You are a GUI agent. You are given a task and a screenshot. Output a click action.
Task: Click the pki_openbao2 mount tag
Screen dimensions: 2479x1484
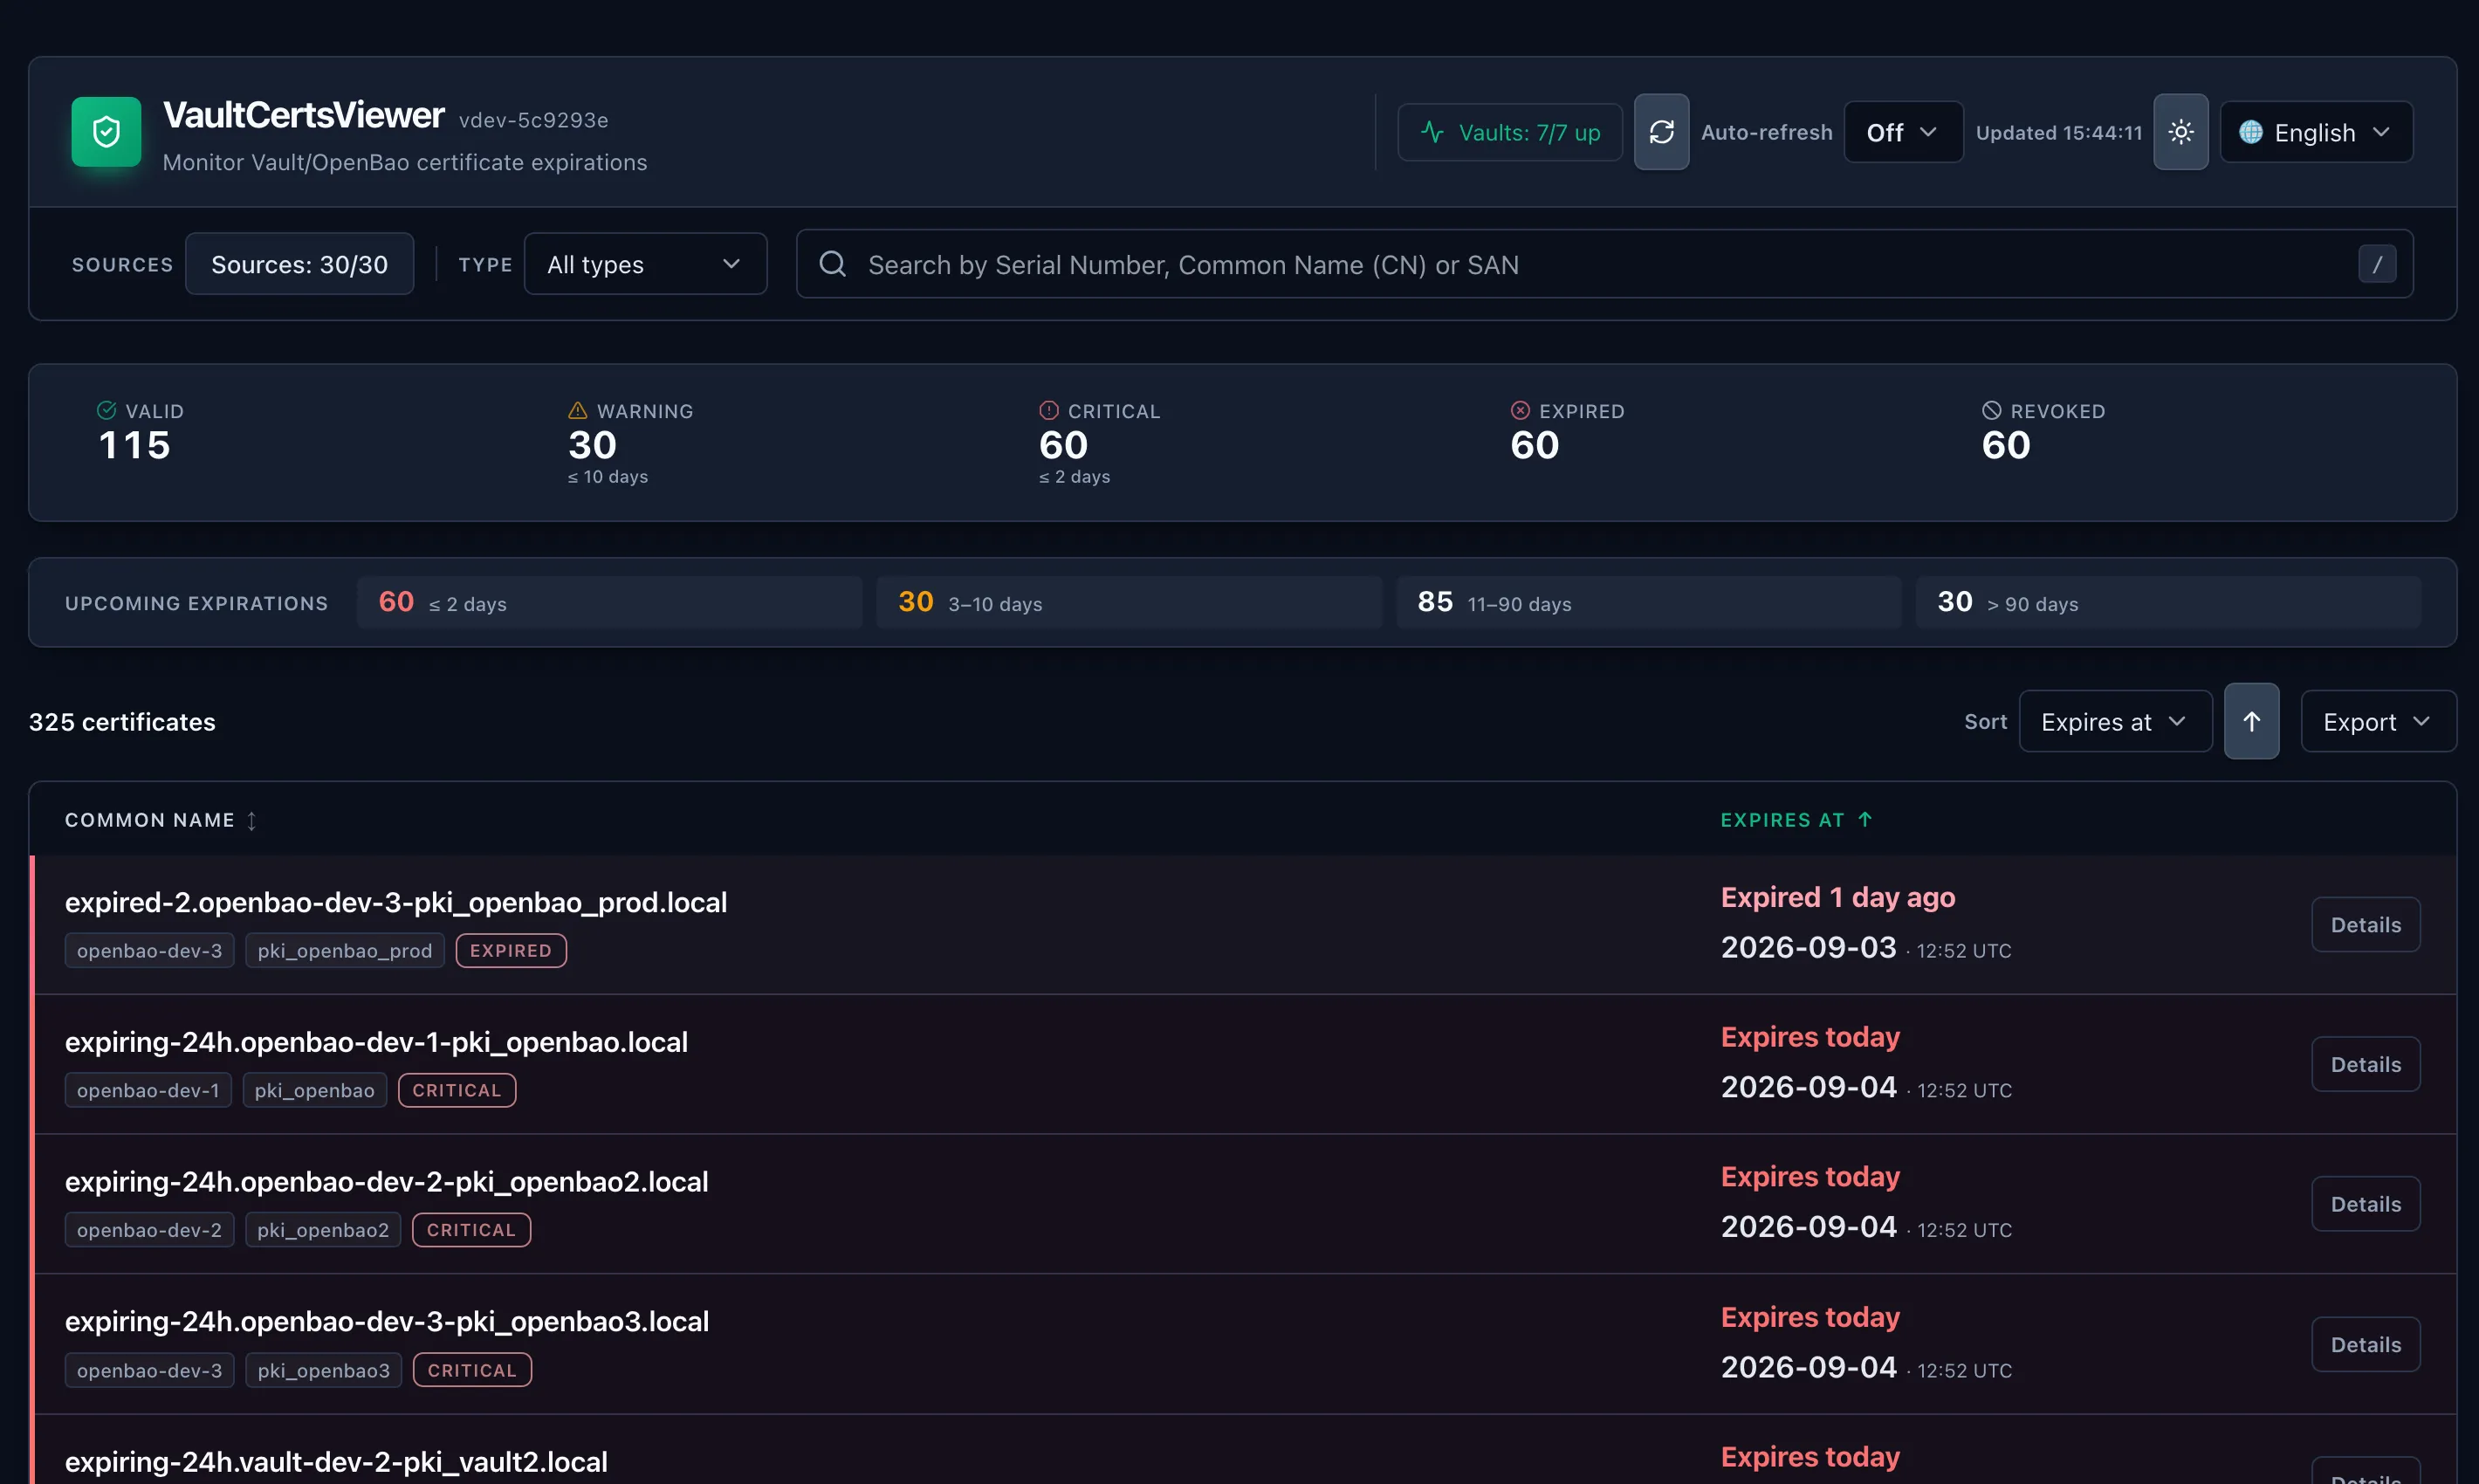coord(323,1230)
